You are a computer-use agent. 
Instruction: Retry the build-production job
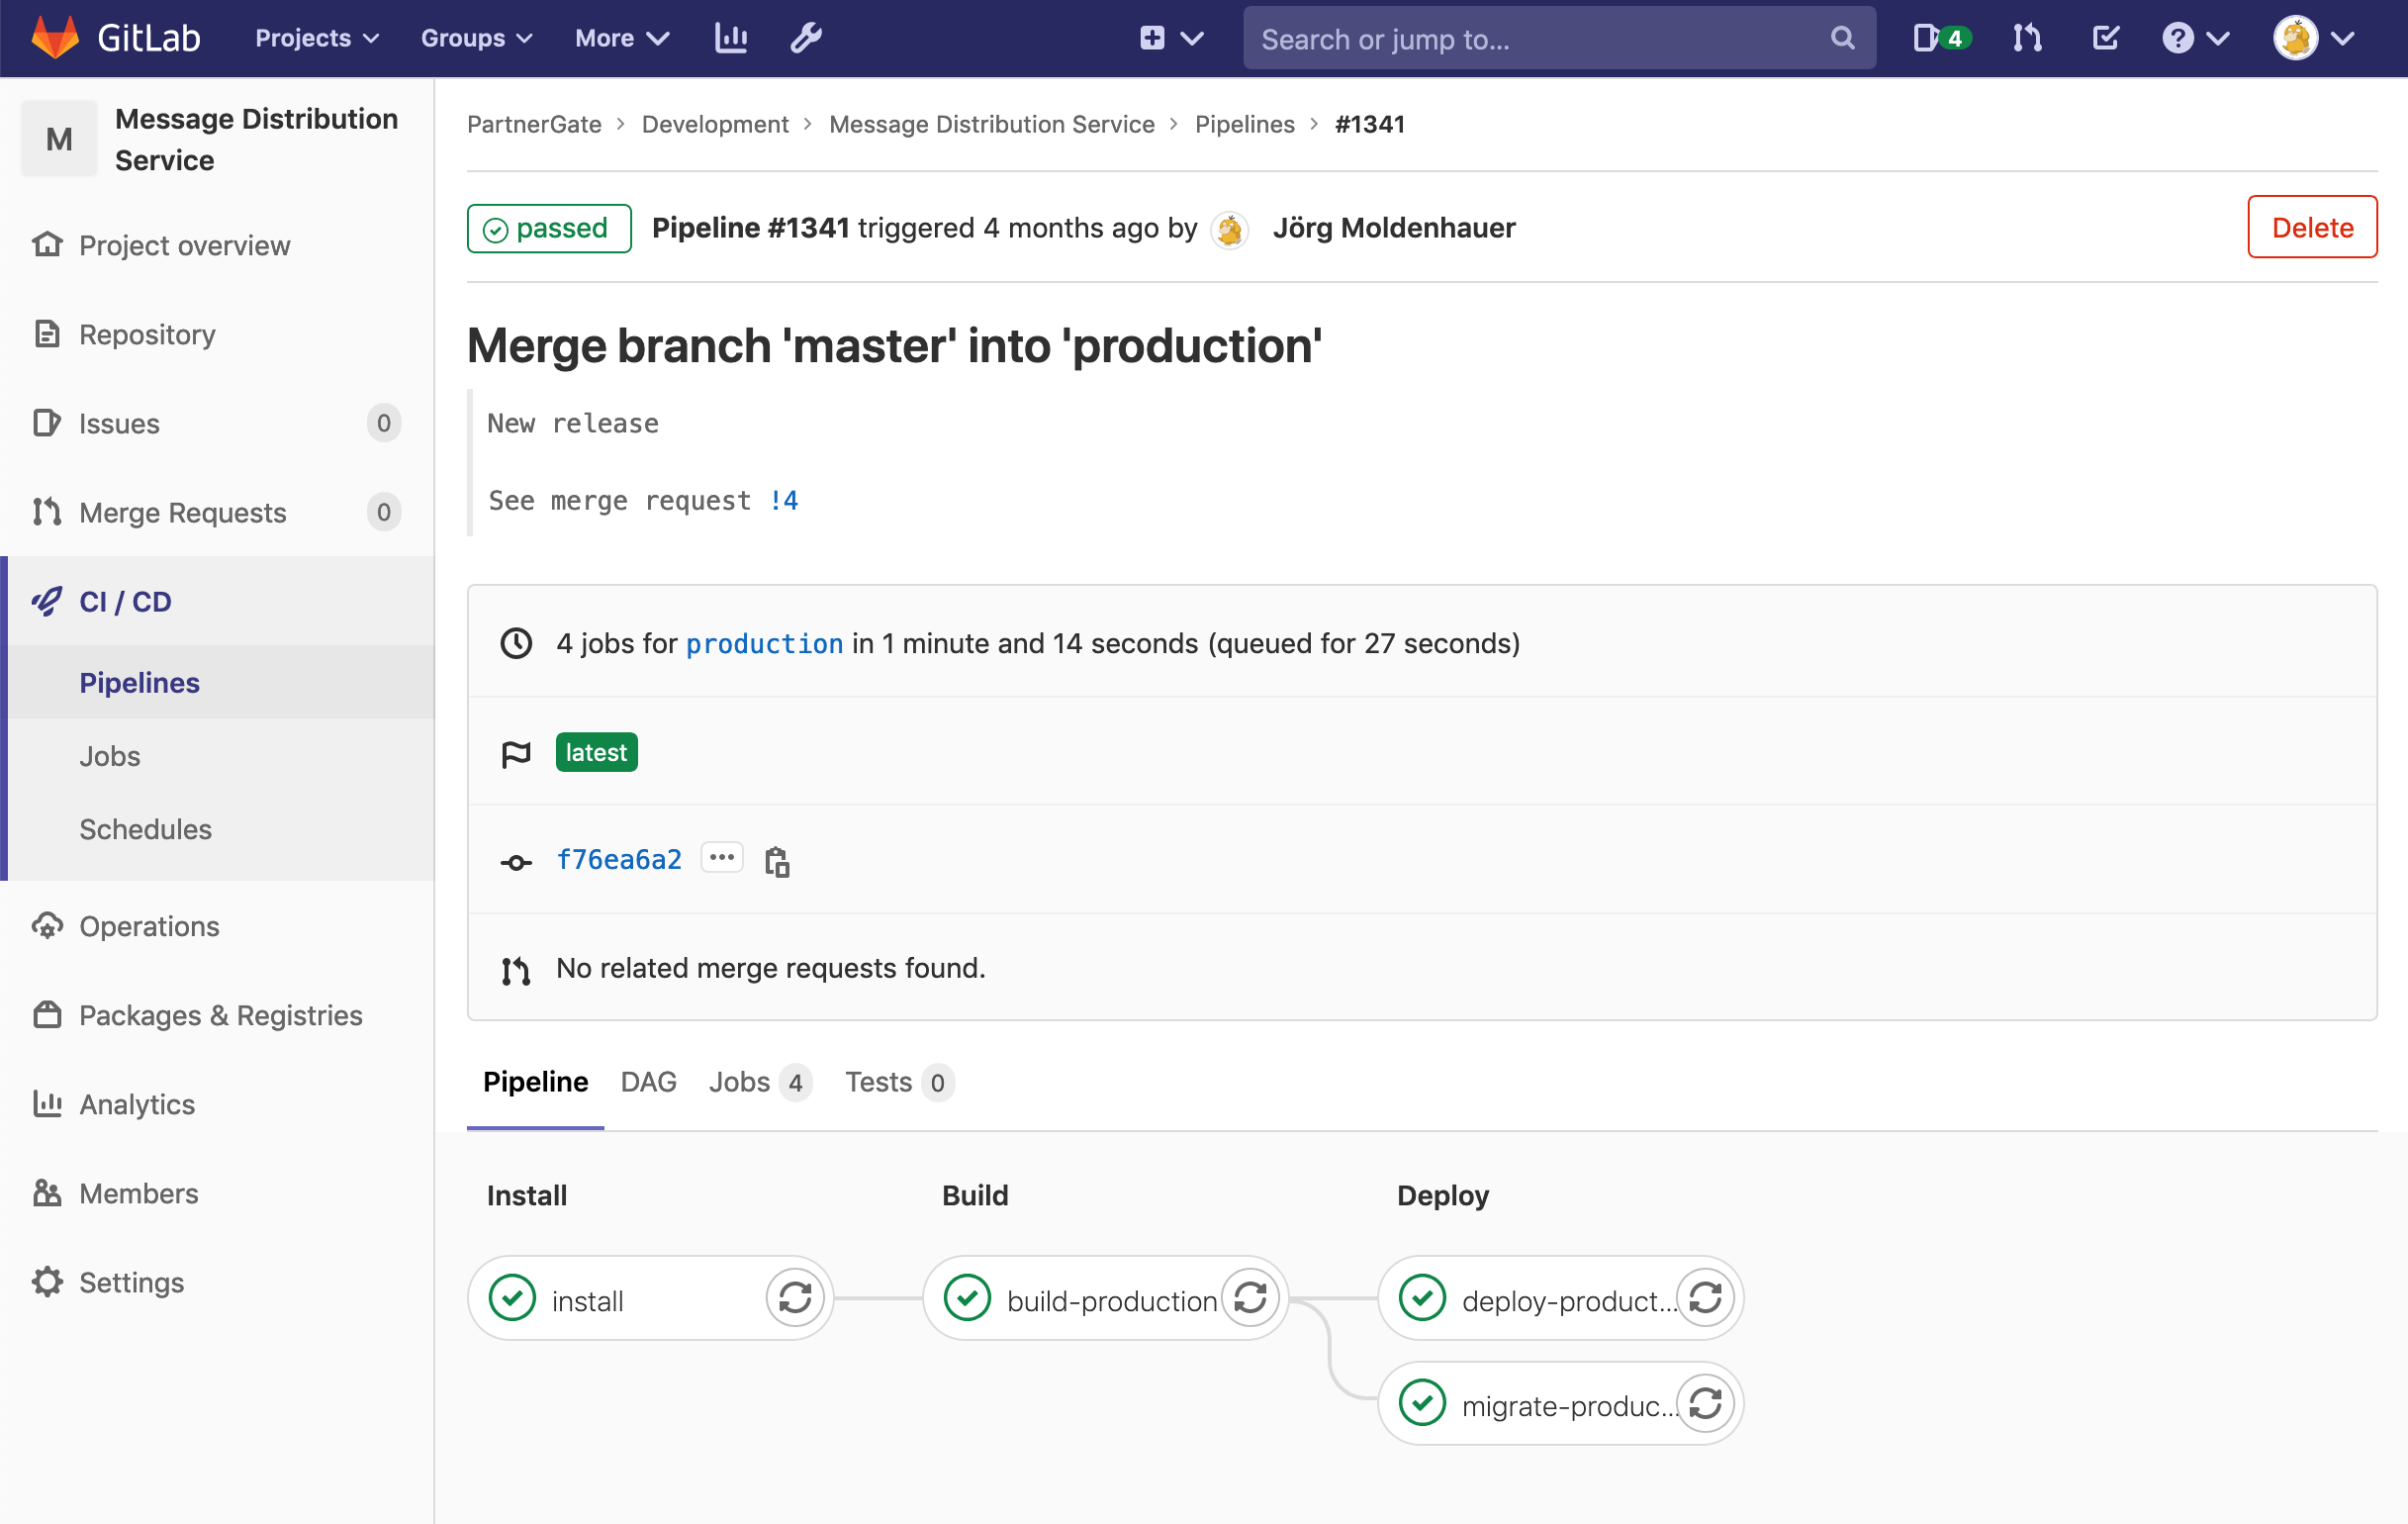click(1250, 1297)
